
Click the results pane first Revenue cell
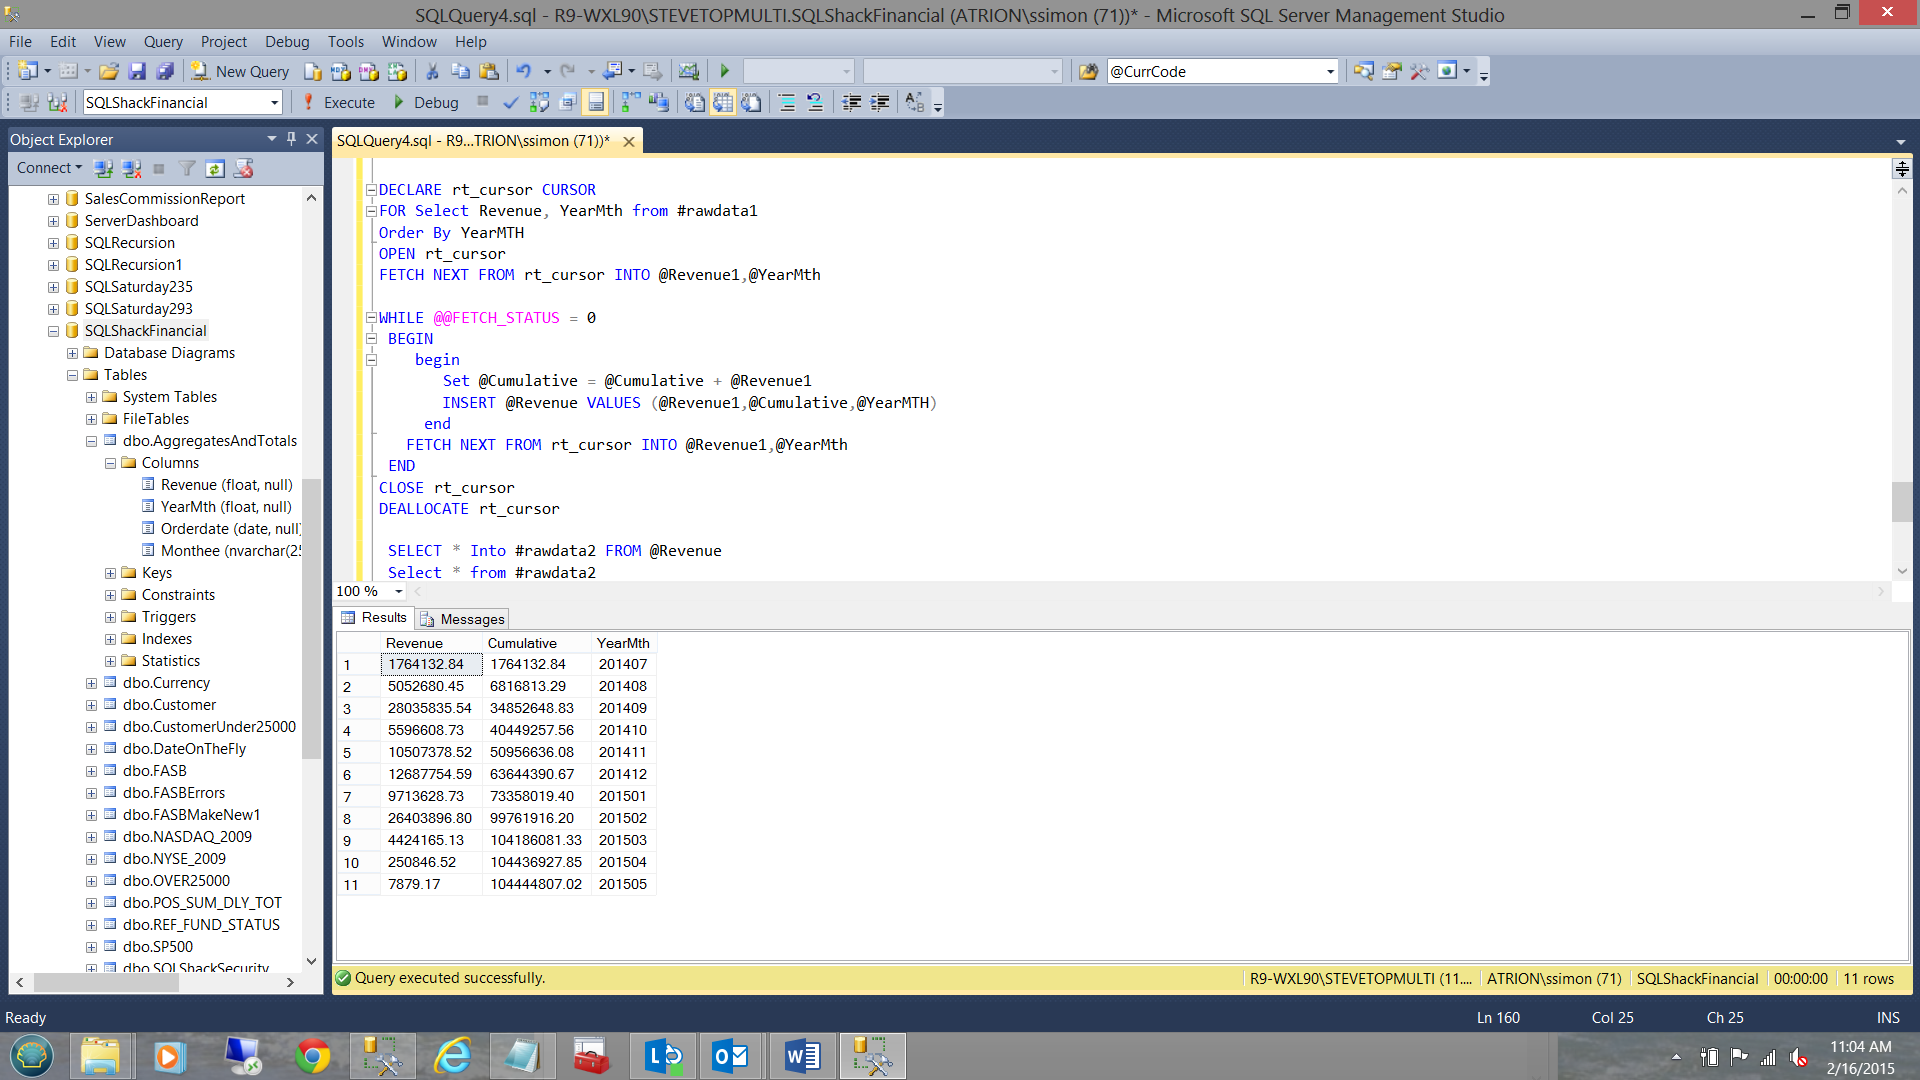pyautogui.click(x=431, y=664)
